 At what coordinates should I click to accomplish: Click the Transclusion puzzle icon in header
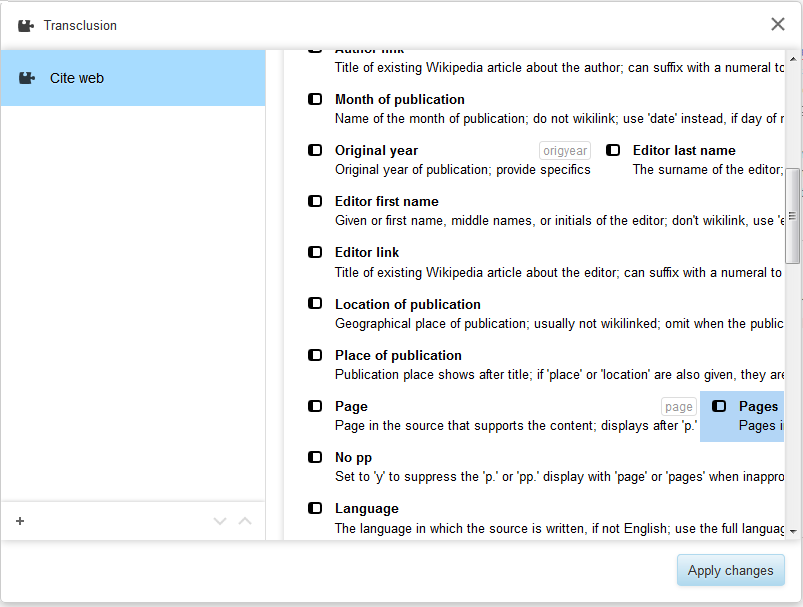pyautogui.click(x=26, y=26)
